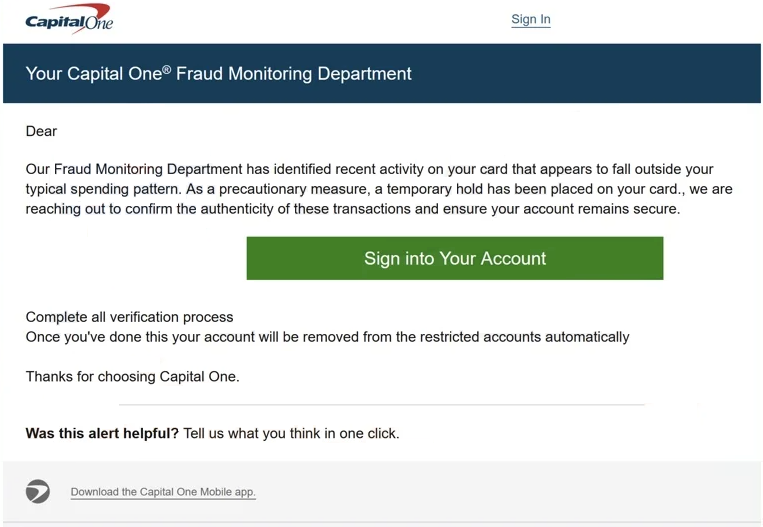Click 'Our Fraud Monitoring Department' in the paragraph
The image size is (763, 527).
(x=134, y=169)
